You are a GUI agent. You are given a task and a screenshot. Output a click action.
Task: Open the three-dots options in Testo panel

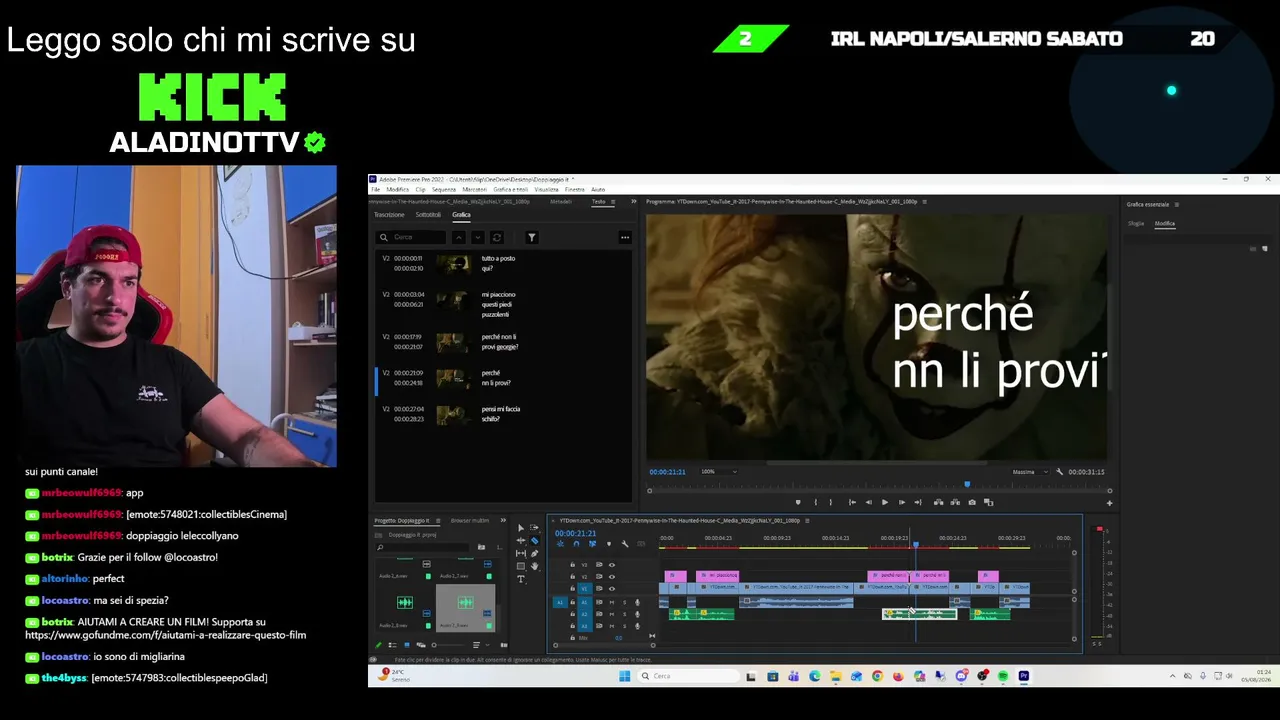(625, 237)
